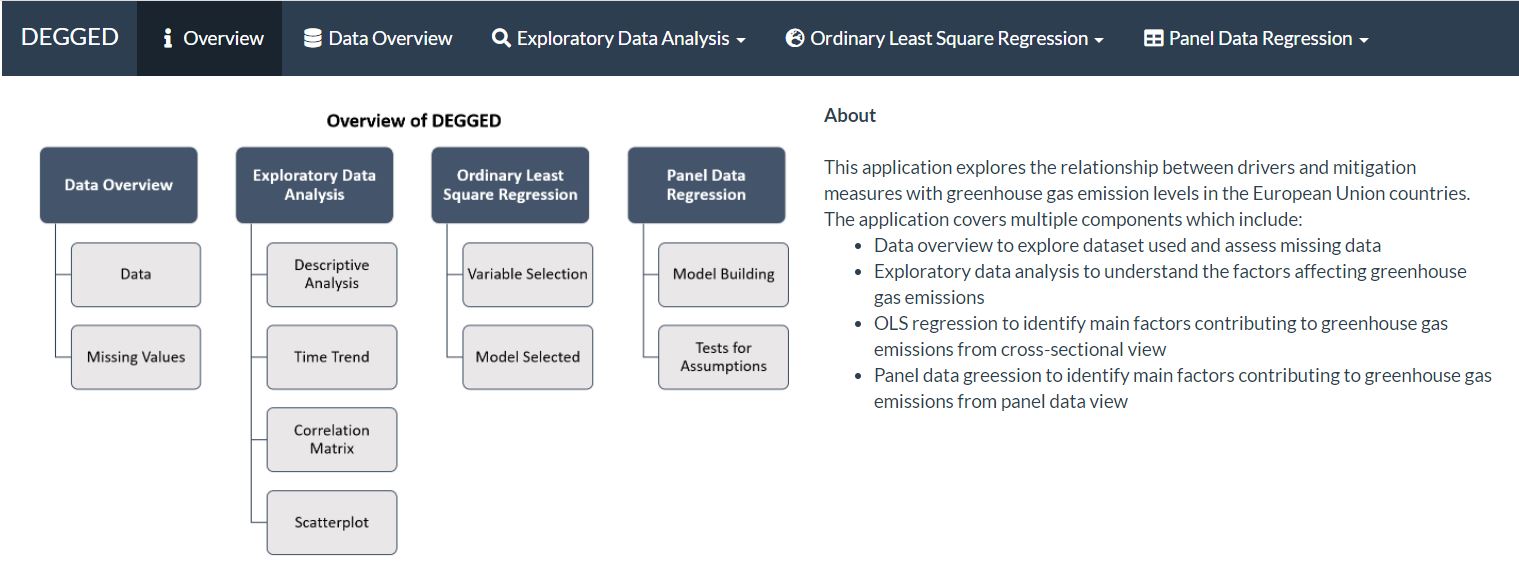Click the DEGGED brand title
This screenshot has width=1519, height=569.
pyautogui.click(x=69, y=38)
